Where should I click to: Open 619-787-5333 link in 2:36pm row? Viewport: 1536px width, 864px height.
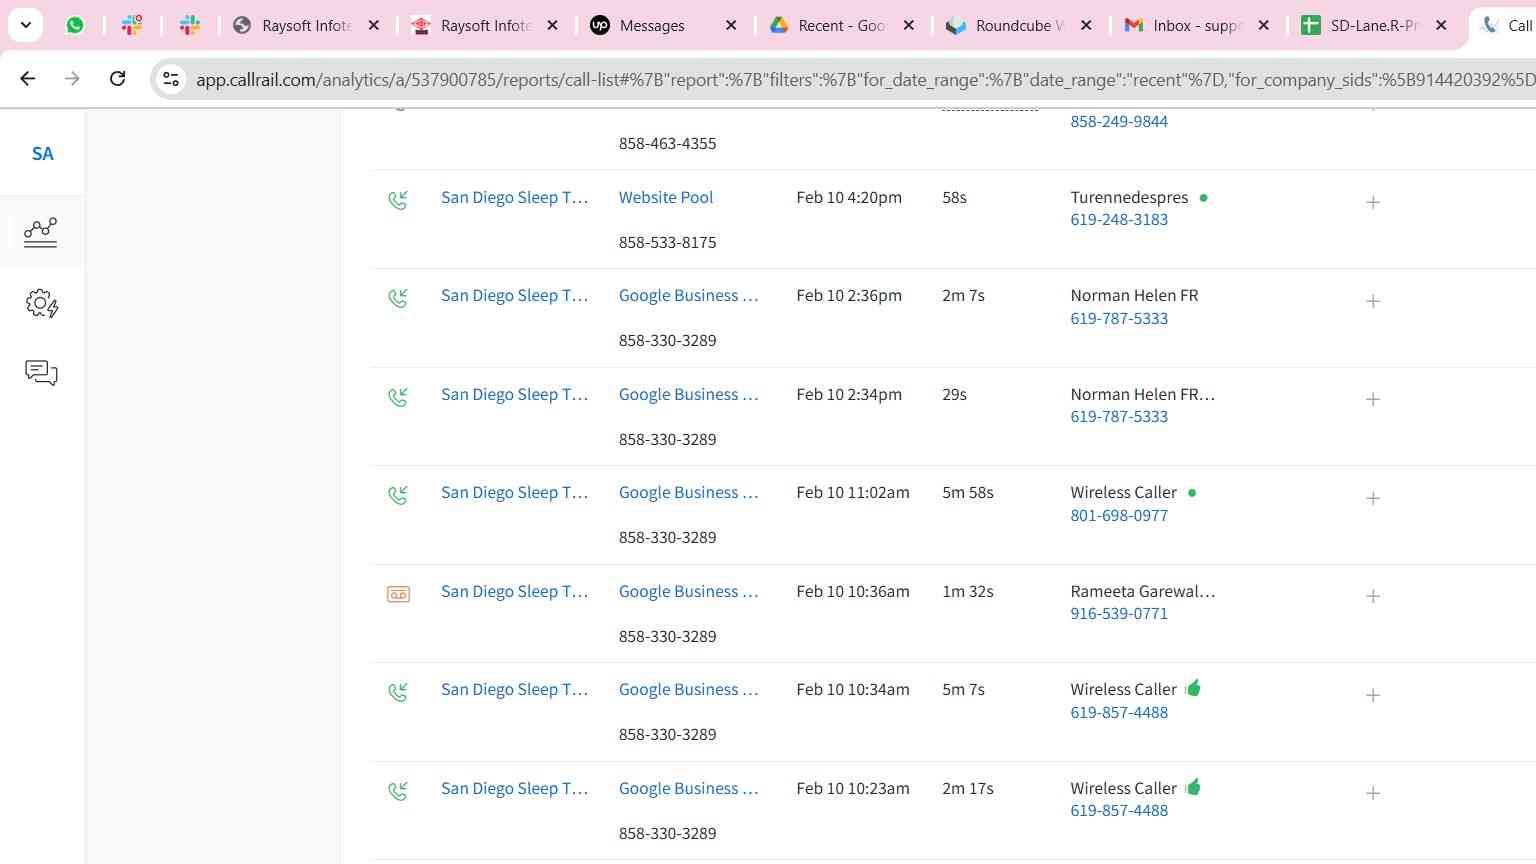[x=1119, y=318]
